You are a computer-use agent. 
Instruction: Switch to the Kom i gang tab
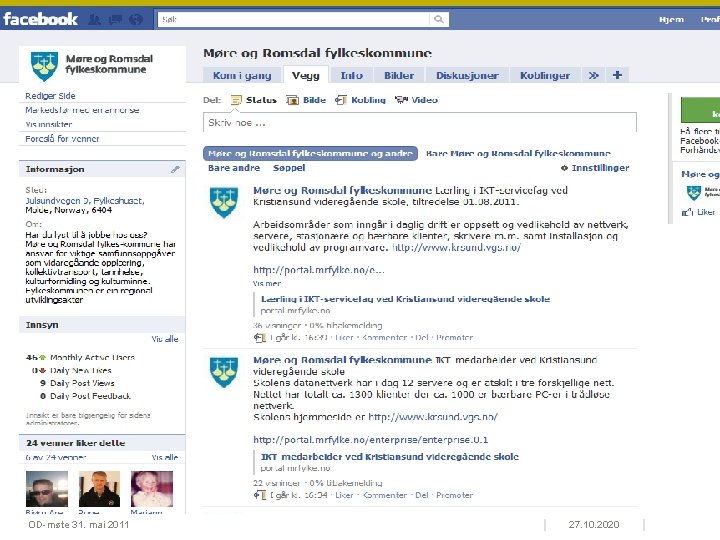point(242,75)
